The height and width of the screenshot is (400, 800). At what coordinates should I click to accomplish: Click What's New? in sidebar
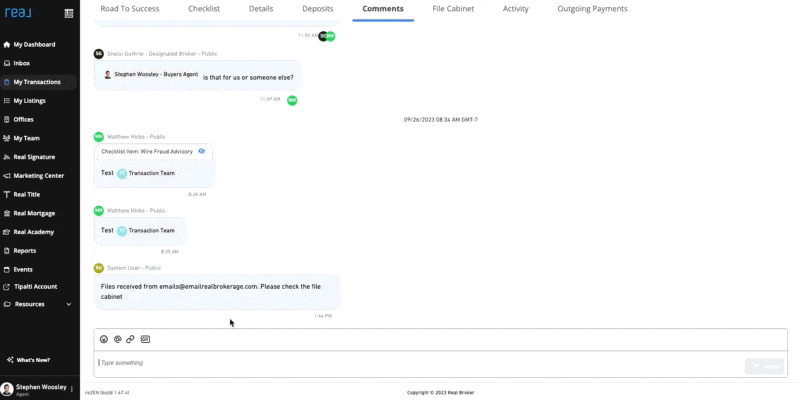coord(29,360)
